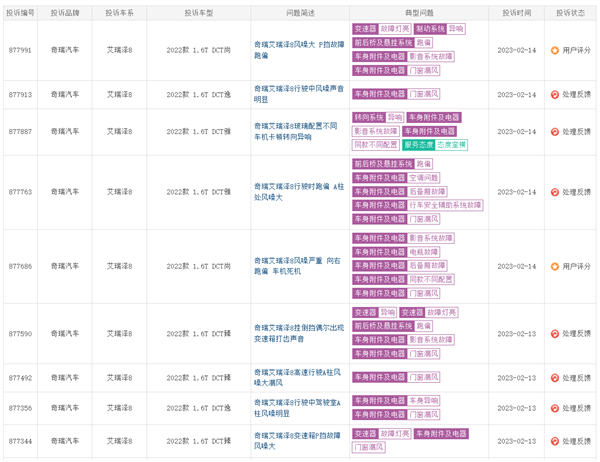Click the 处理反馈 status icon for complaint 877344
The width and height of the screenshot is (600, 462).
tap(554, 441)
